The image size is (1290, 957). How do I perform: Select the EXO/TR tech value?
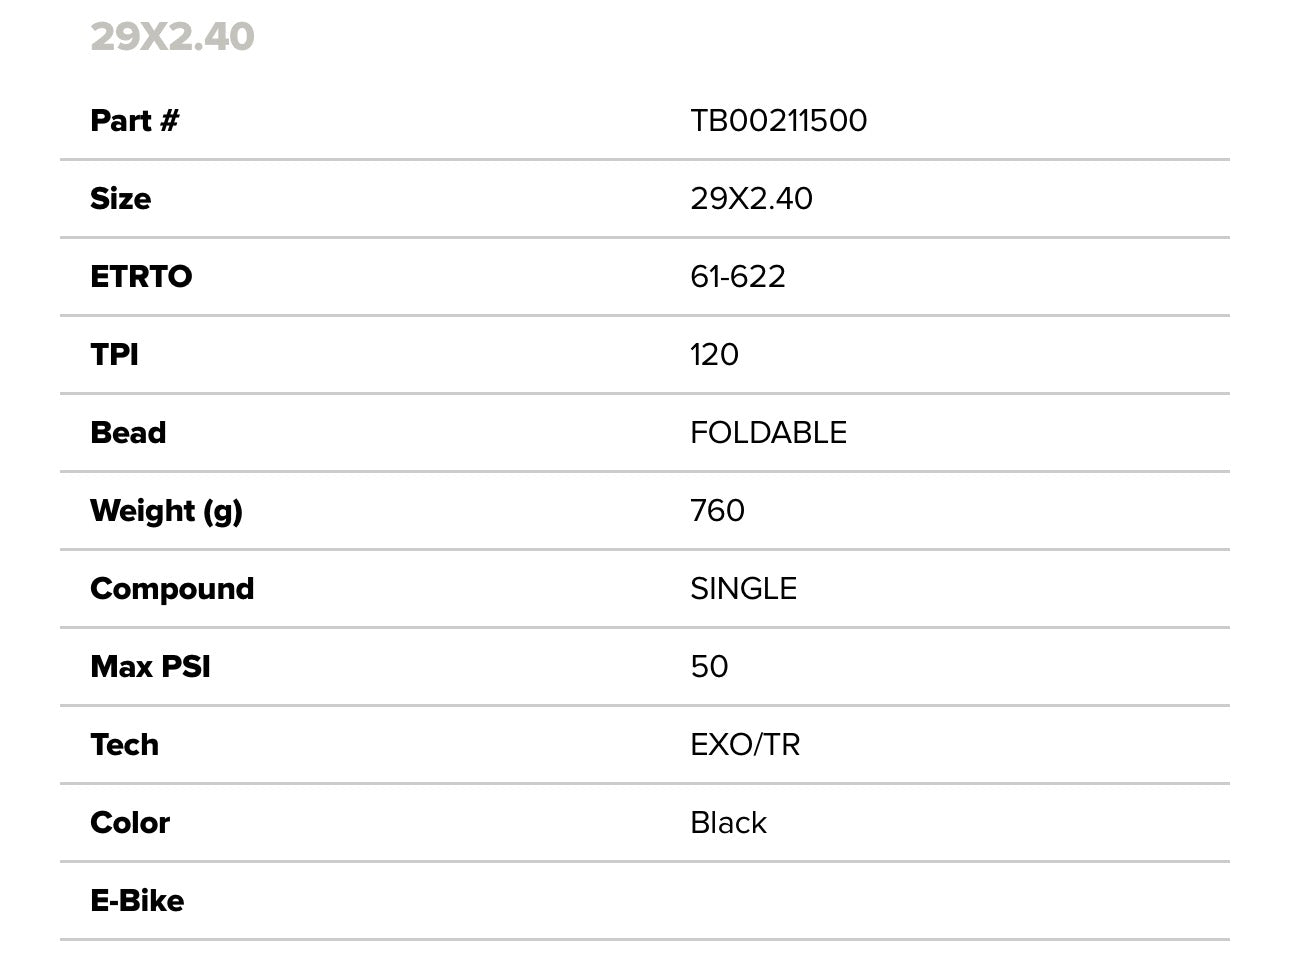click(x=745, y=745)
